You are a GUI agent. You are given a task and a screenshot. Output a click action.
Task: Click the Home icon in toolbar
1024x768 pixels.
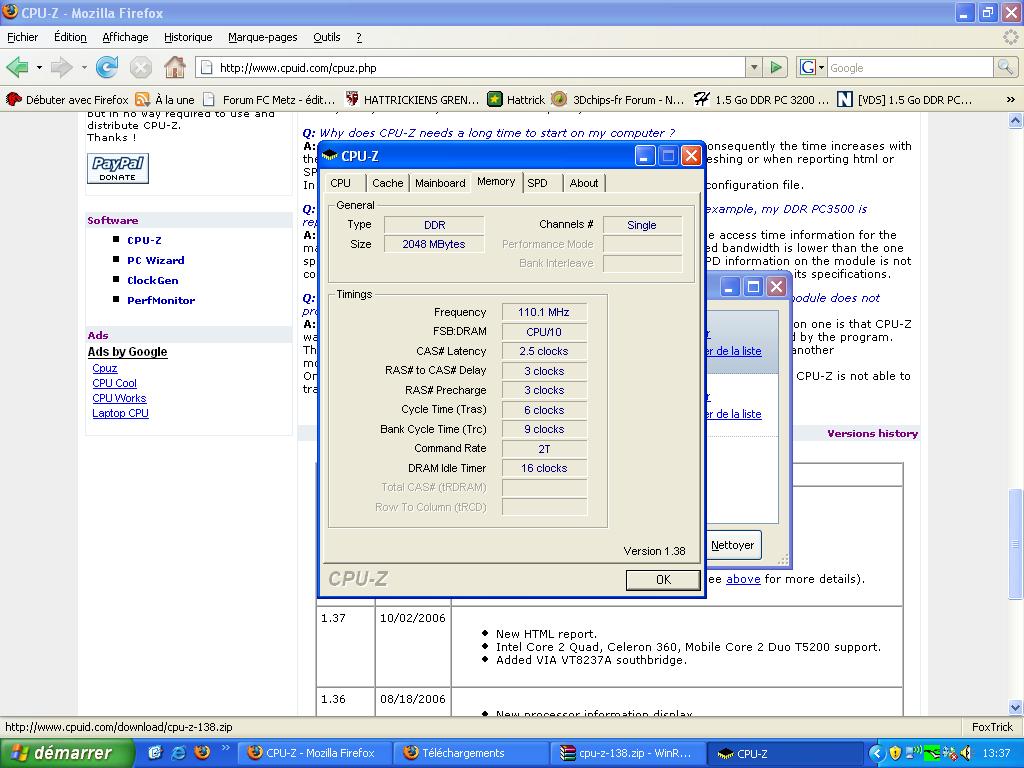pos(175,67)
